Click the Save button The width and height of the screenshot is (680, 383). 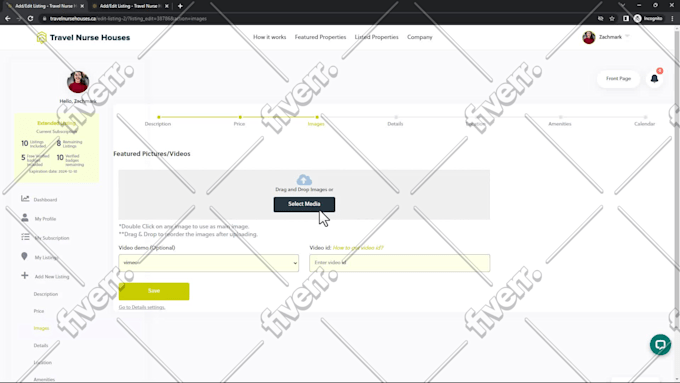(x=154, y=291)
